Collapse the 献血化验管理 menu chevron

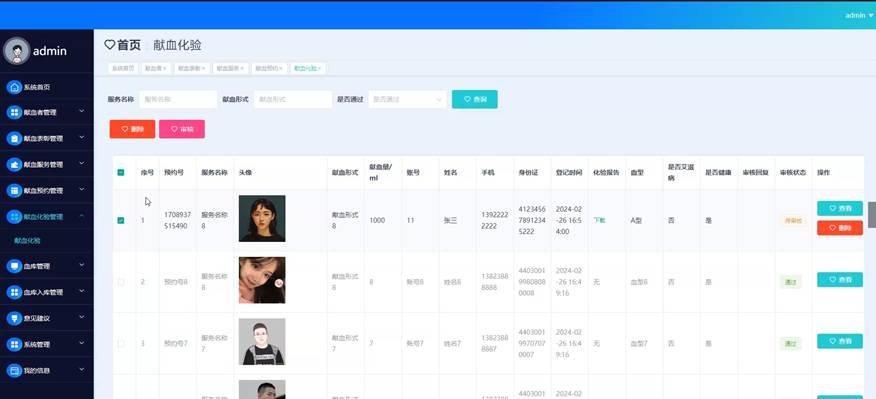pyautogui.click(x=82, y=216)
